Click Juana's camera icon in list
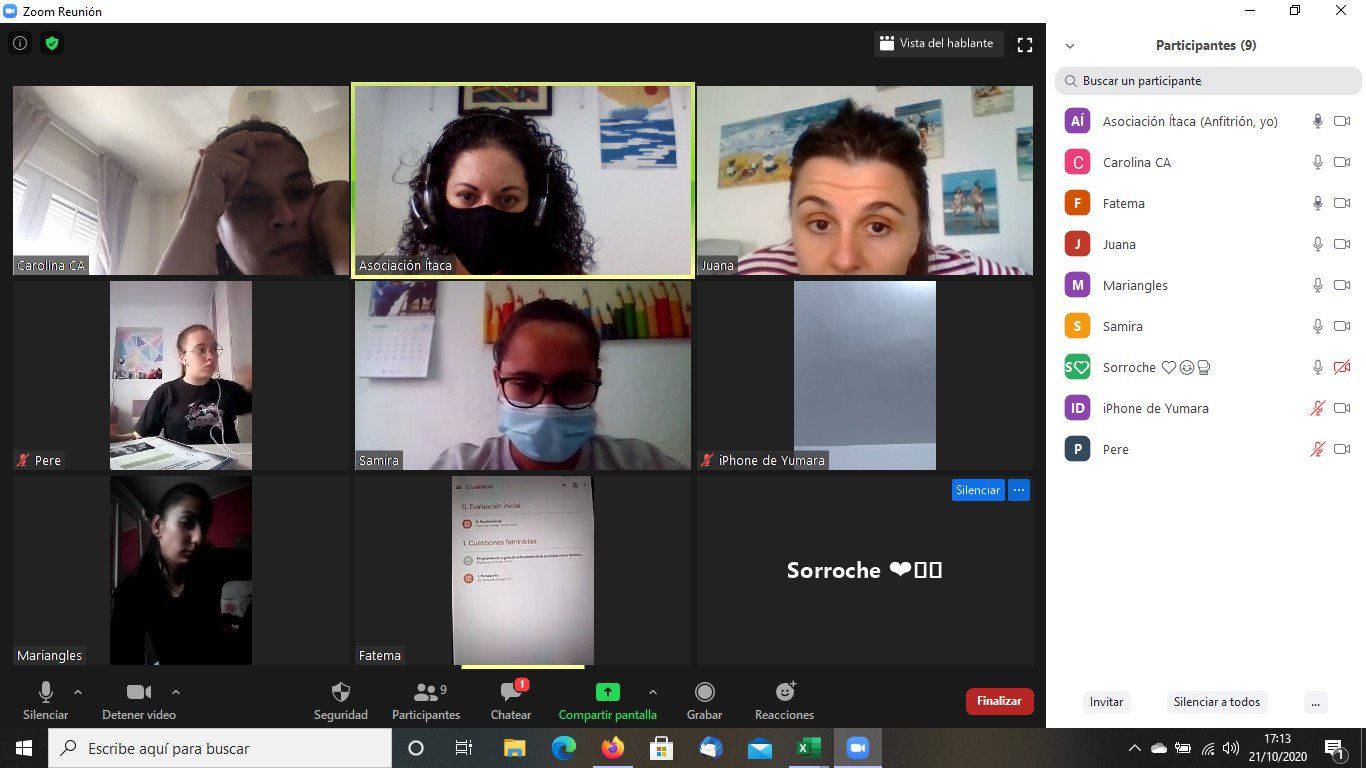This screenshot has width=1366, height=768. point(1342,244)
